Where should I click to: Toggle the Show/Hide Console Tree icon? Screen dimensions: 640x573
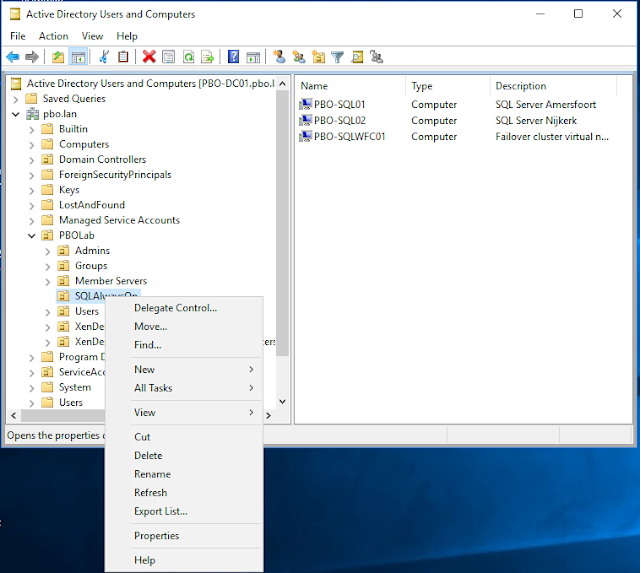coord(78,57)
